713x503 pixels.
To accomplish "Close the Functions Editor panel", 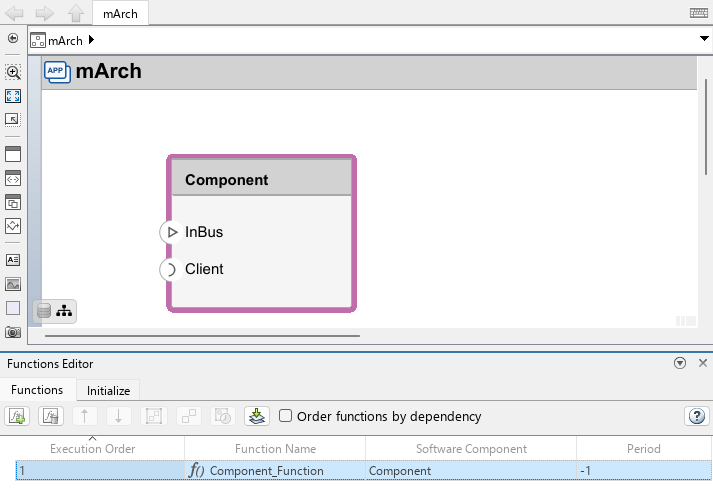I will point(703,363).
